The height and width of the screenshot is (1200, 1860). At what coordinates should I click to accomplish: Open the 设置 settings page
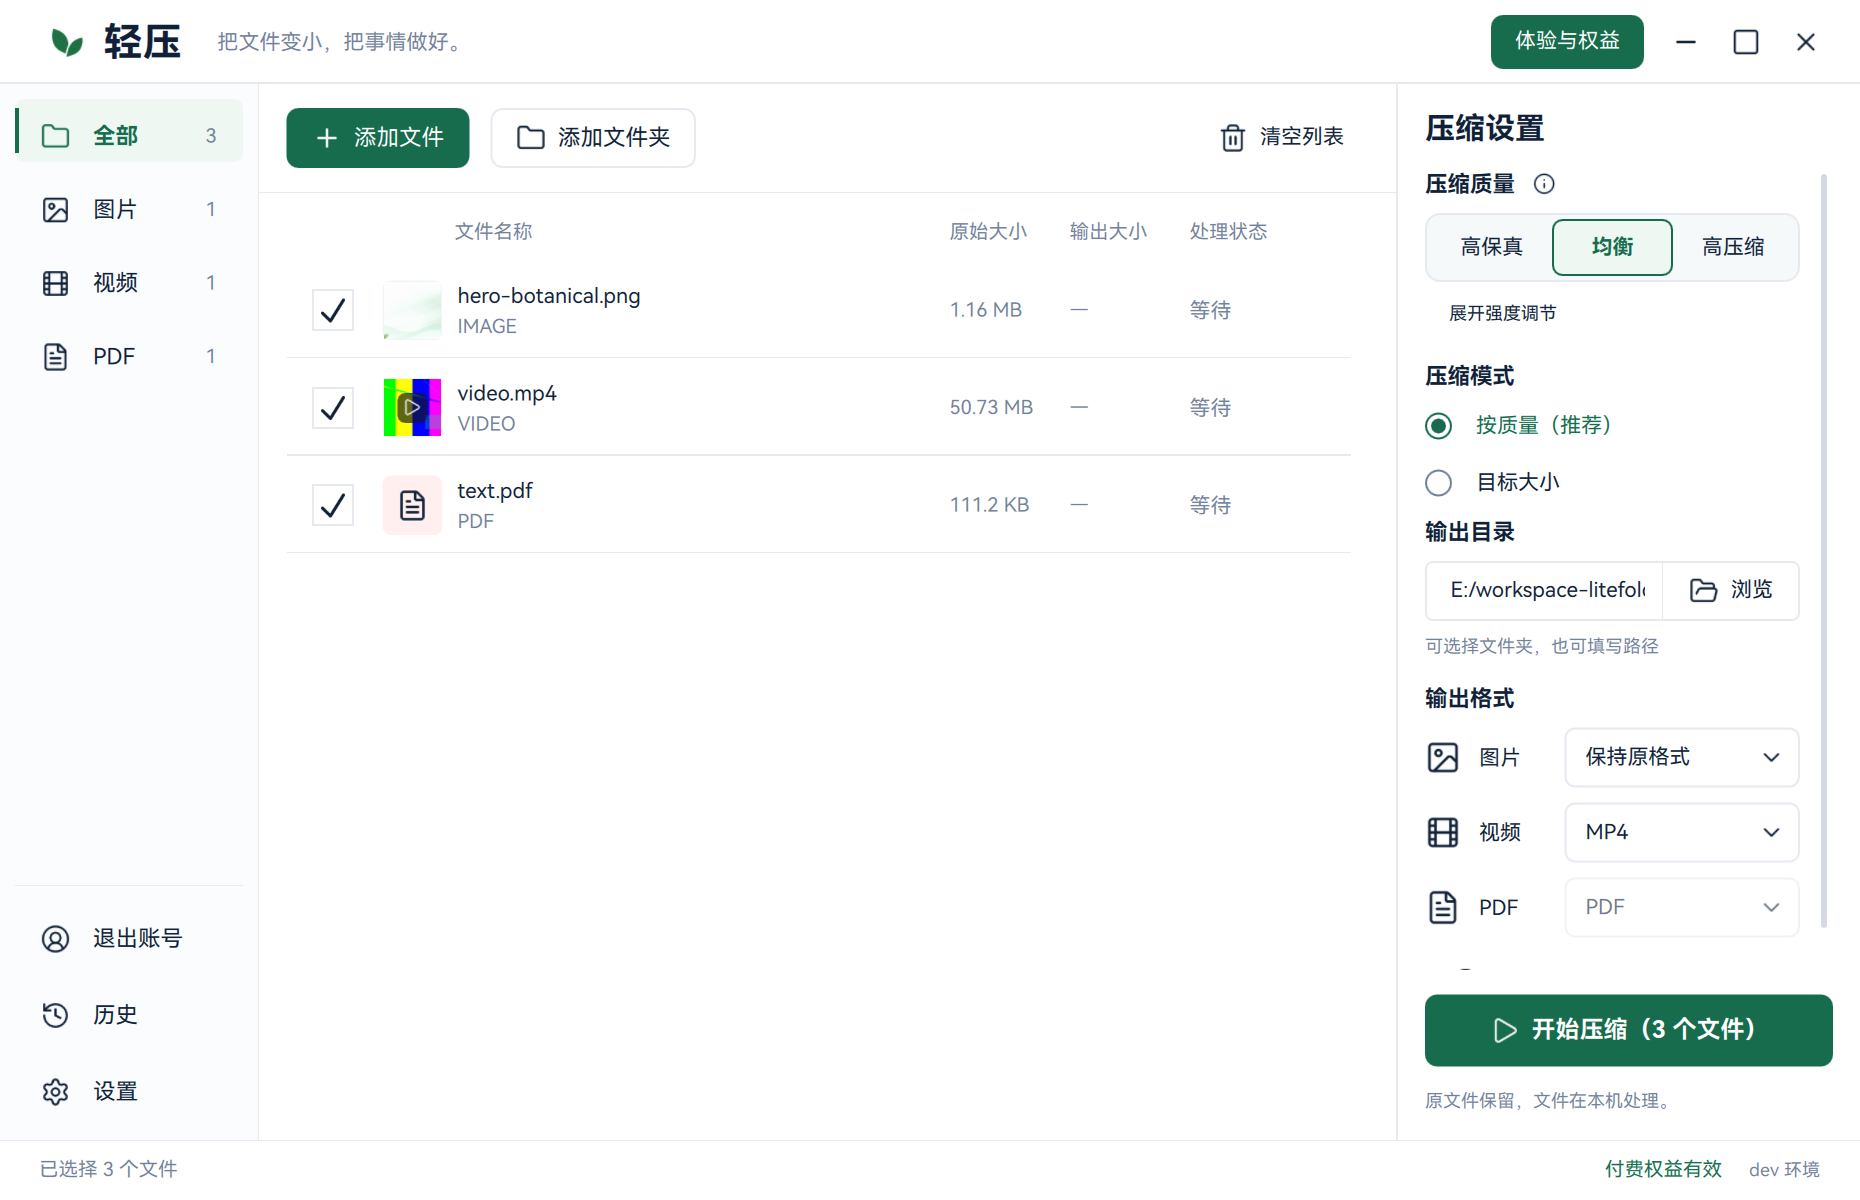click(x=129, y=1092)
